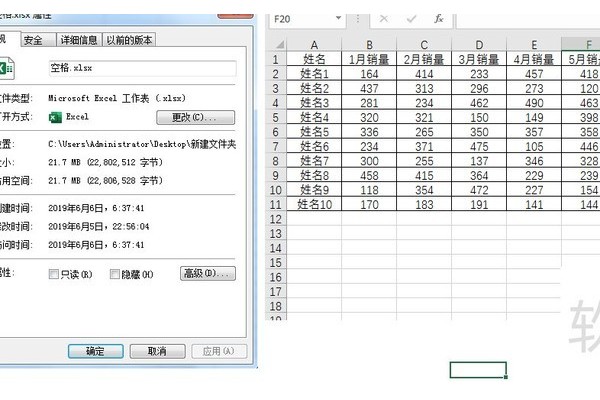Image resolution: width=600 pixels, height=400 pixels.
Task: Click the 应用(A) button
Action: pos(219,351)
